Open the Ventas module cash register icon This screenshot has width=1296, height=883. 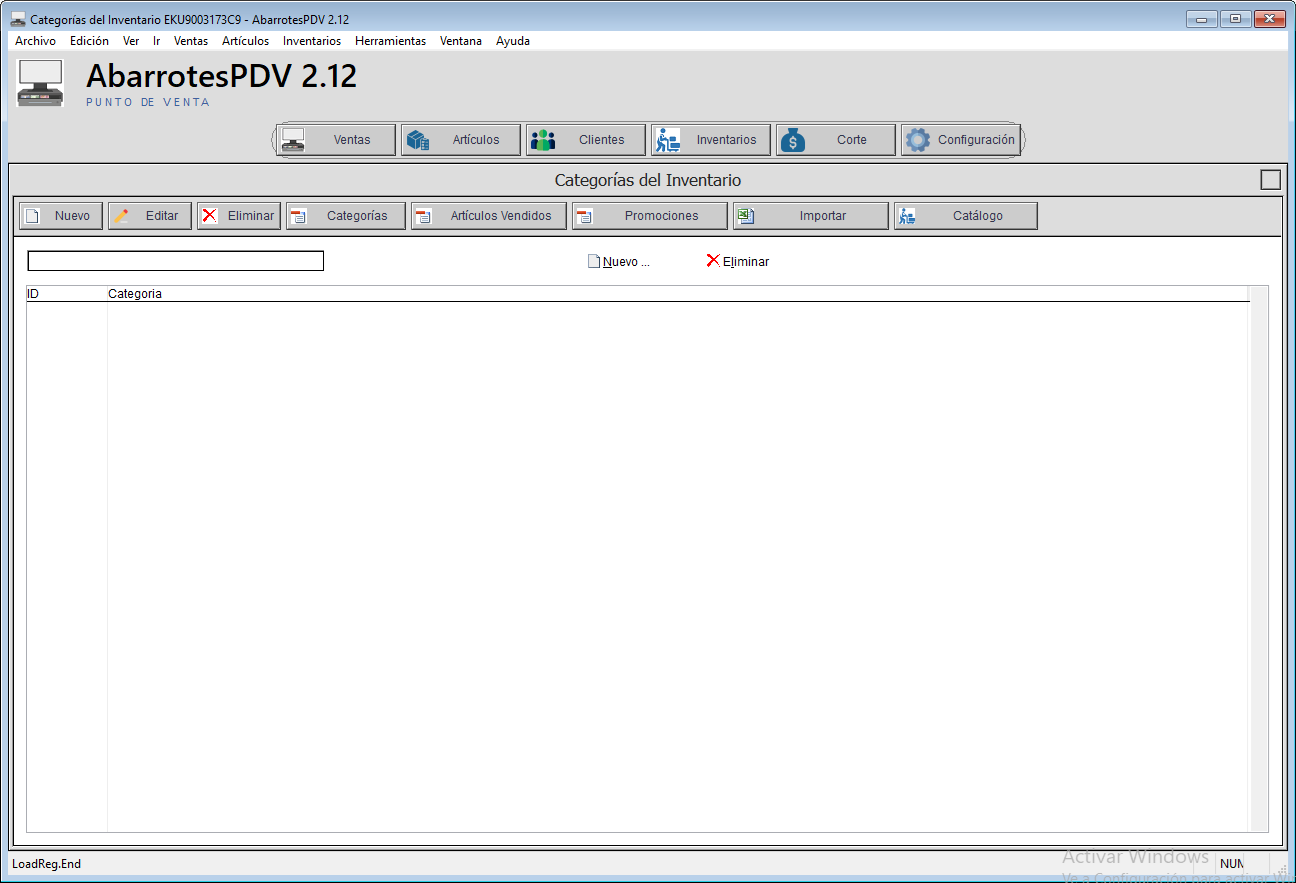(x=293, y=140)
